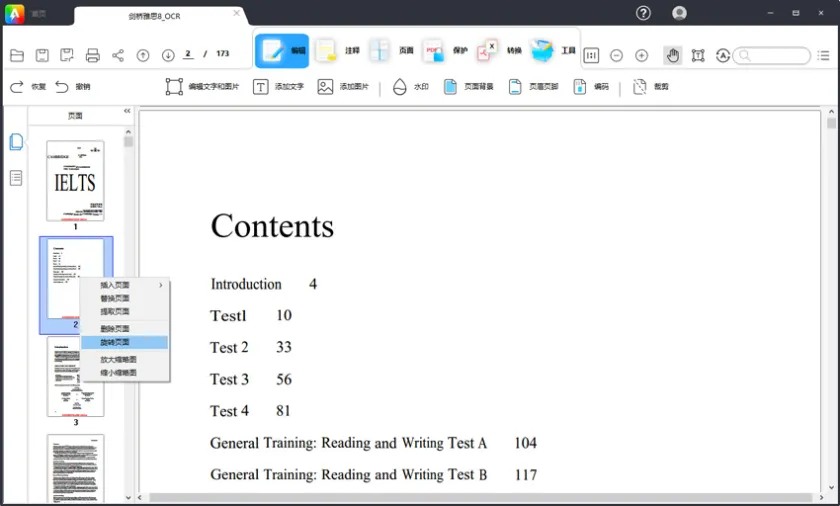
Task: Click the 添加文字 add text tool
Action: 278,87
